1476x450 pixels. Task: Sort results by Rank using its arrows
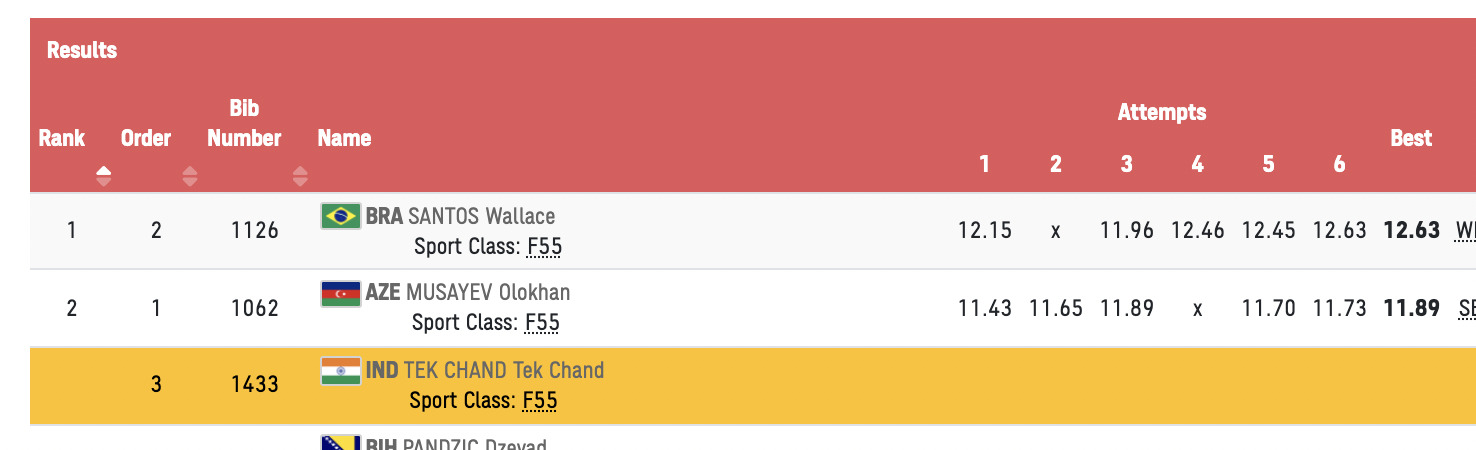104,177
